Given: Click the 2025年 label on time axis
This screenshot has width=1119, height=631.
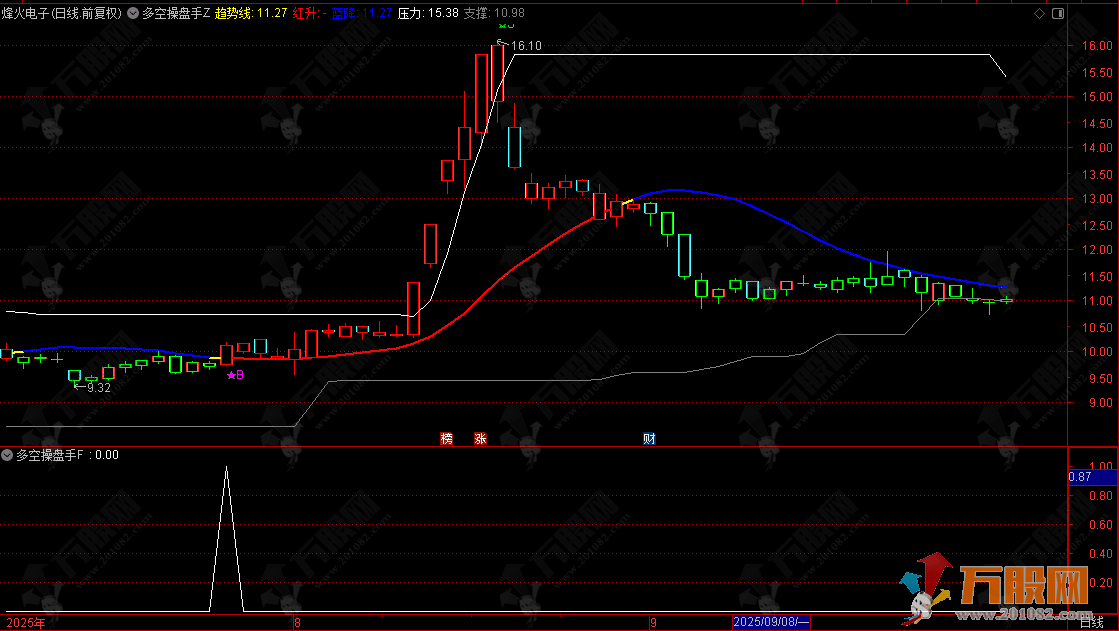Looking at the screenshot, I should point(26,623).
